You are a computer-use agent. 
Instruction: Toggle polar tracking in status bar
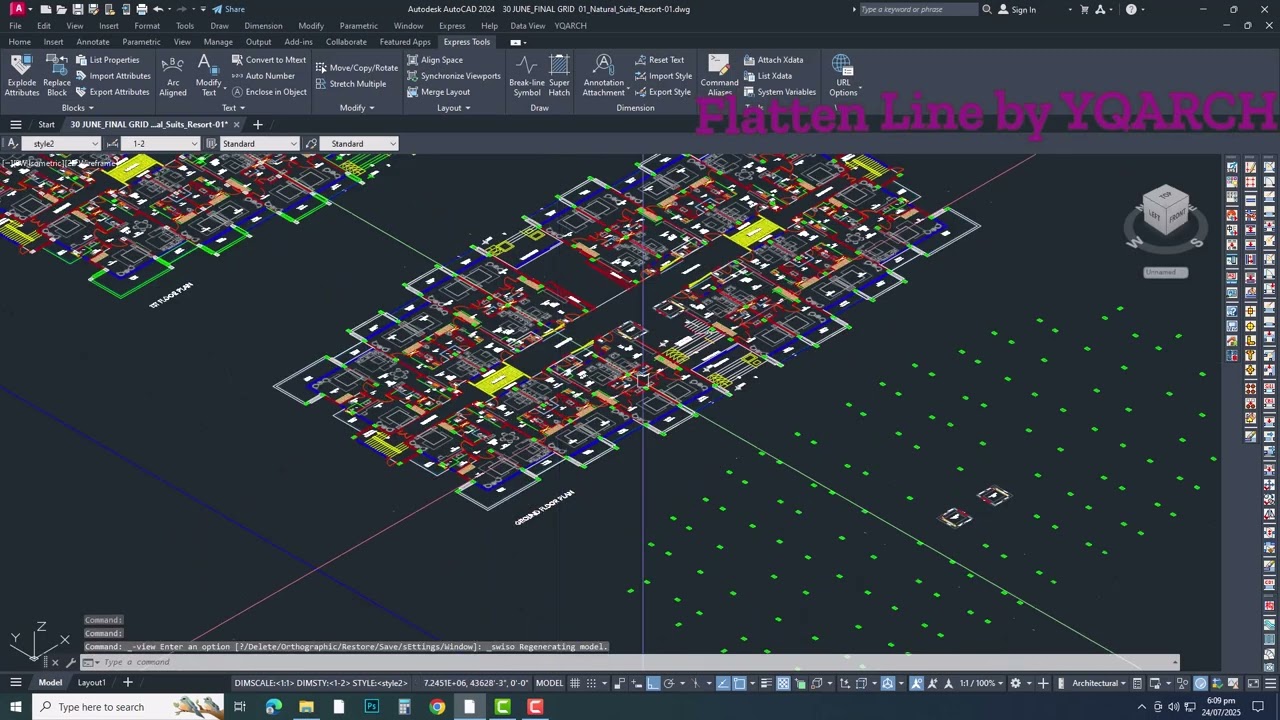[669, 683]
